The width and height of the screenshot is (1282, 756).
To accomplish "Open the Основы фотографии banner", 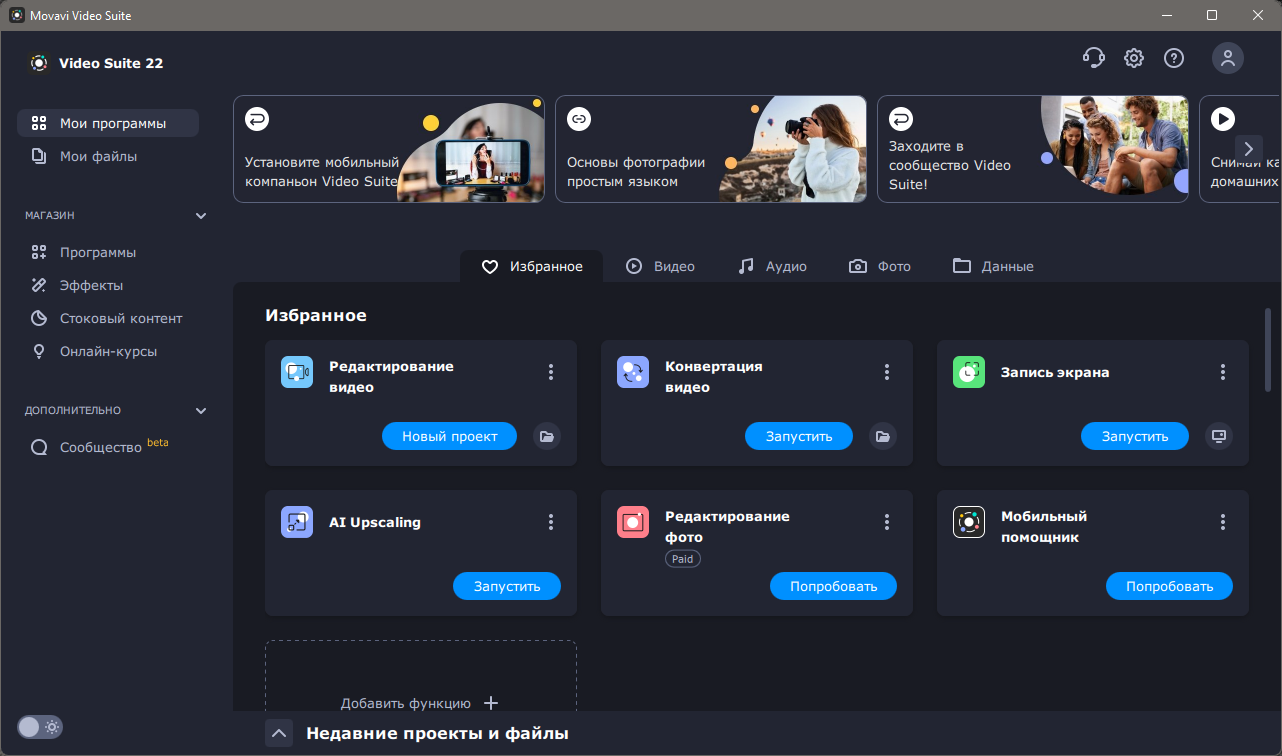I will coord(711,149).
